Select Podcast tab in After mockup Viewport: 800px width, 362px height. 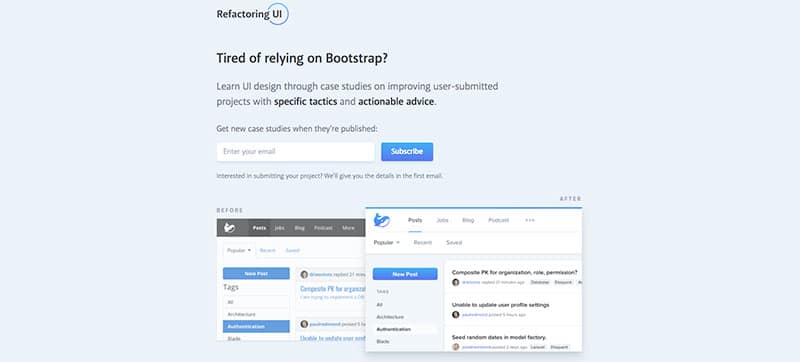498,220
